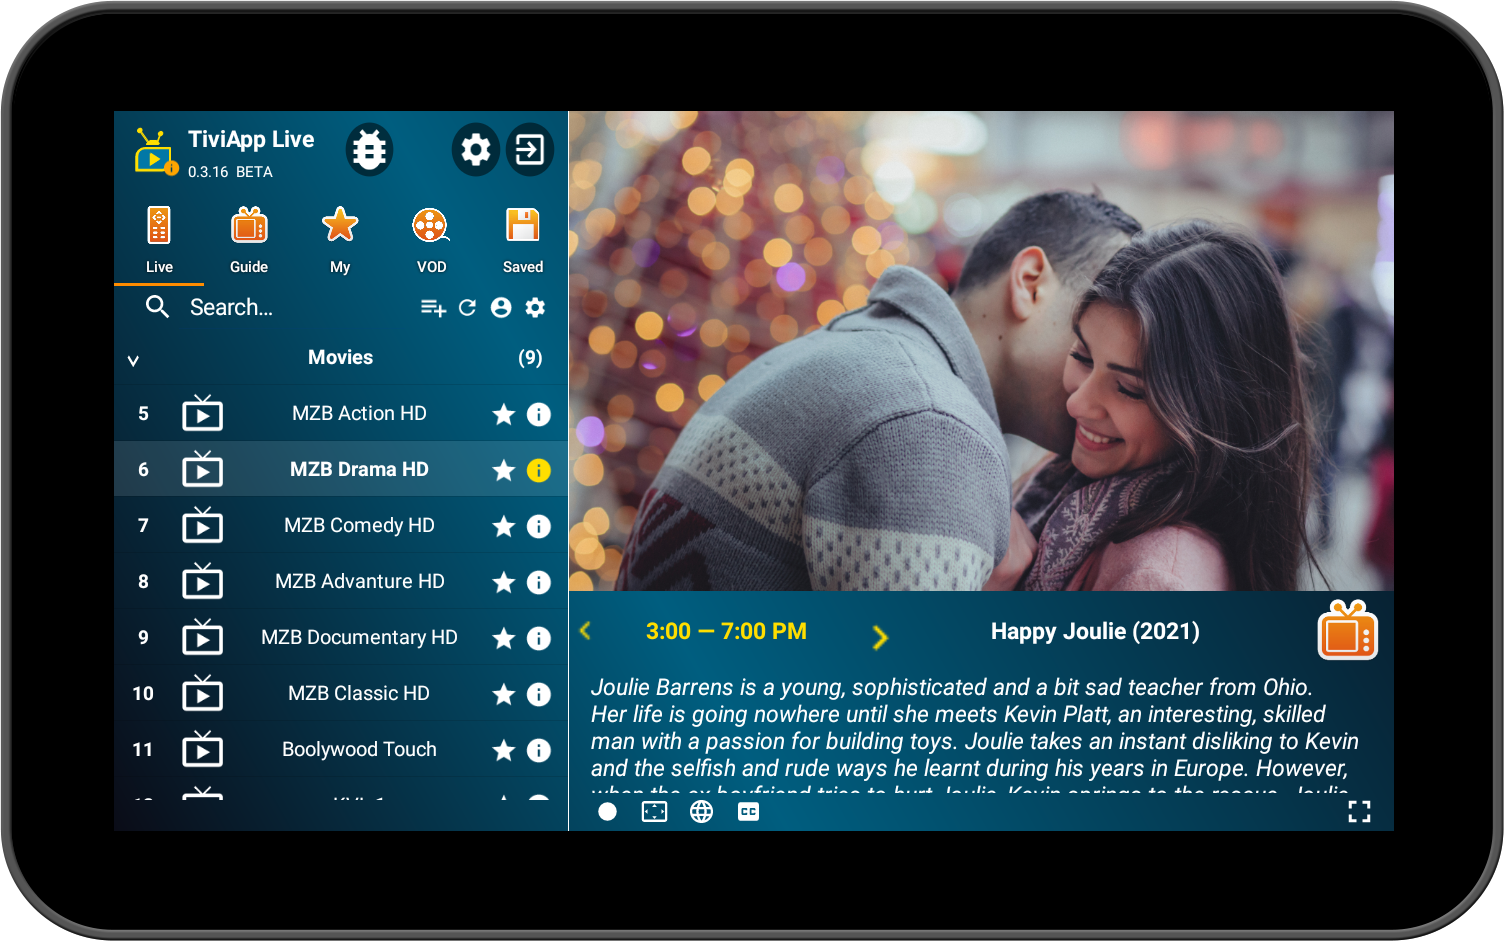
Task: Go to next program with right arrow
Action: (880, 637)
